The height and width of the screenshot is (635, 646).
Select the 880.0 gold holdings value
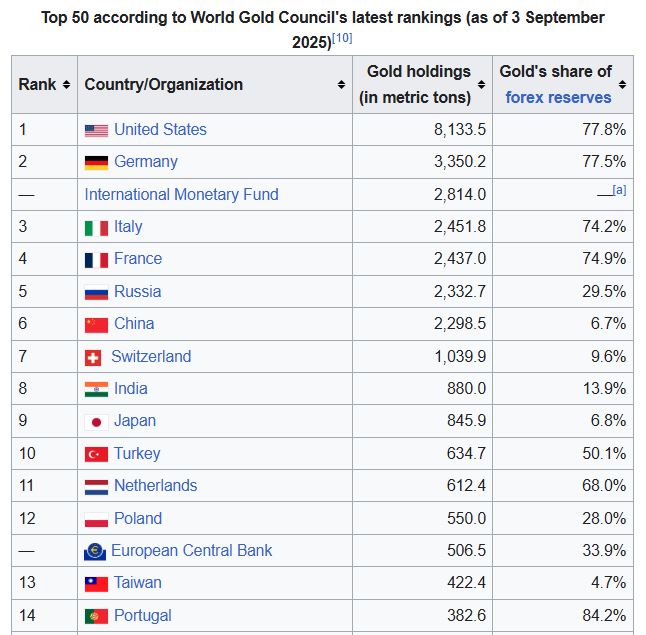tap(466, 389)
